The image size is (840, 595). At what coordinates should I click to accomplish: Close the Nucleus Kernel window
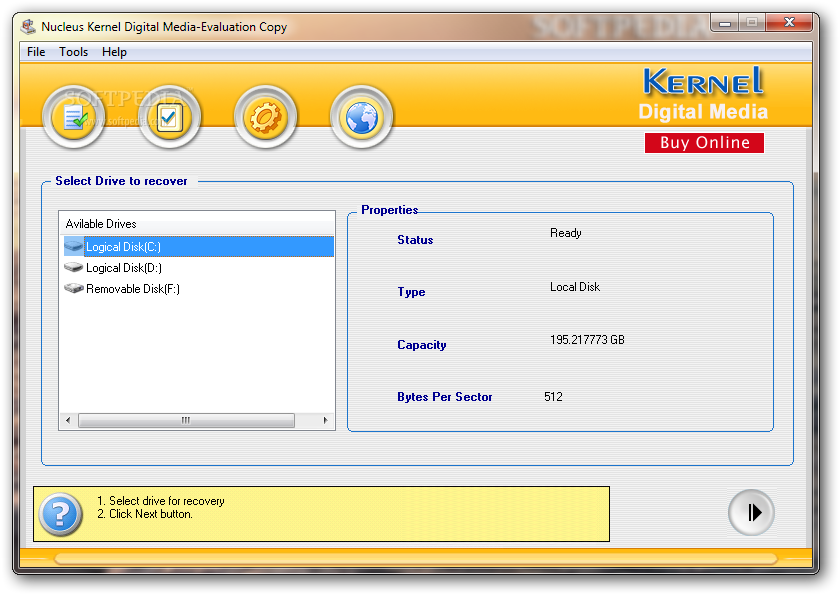coord(789,22)
